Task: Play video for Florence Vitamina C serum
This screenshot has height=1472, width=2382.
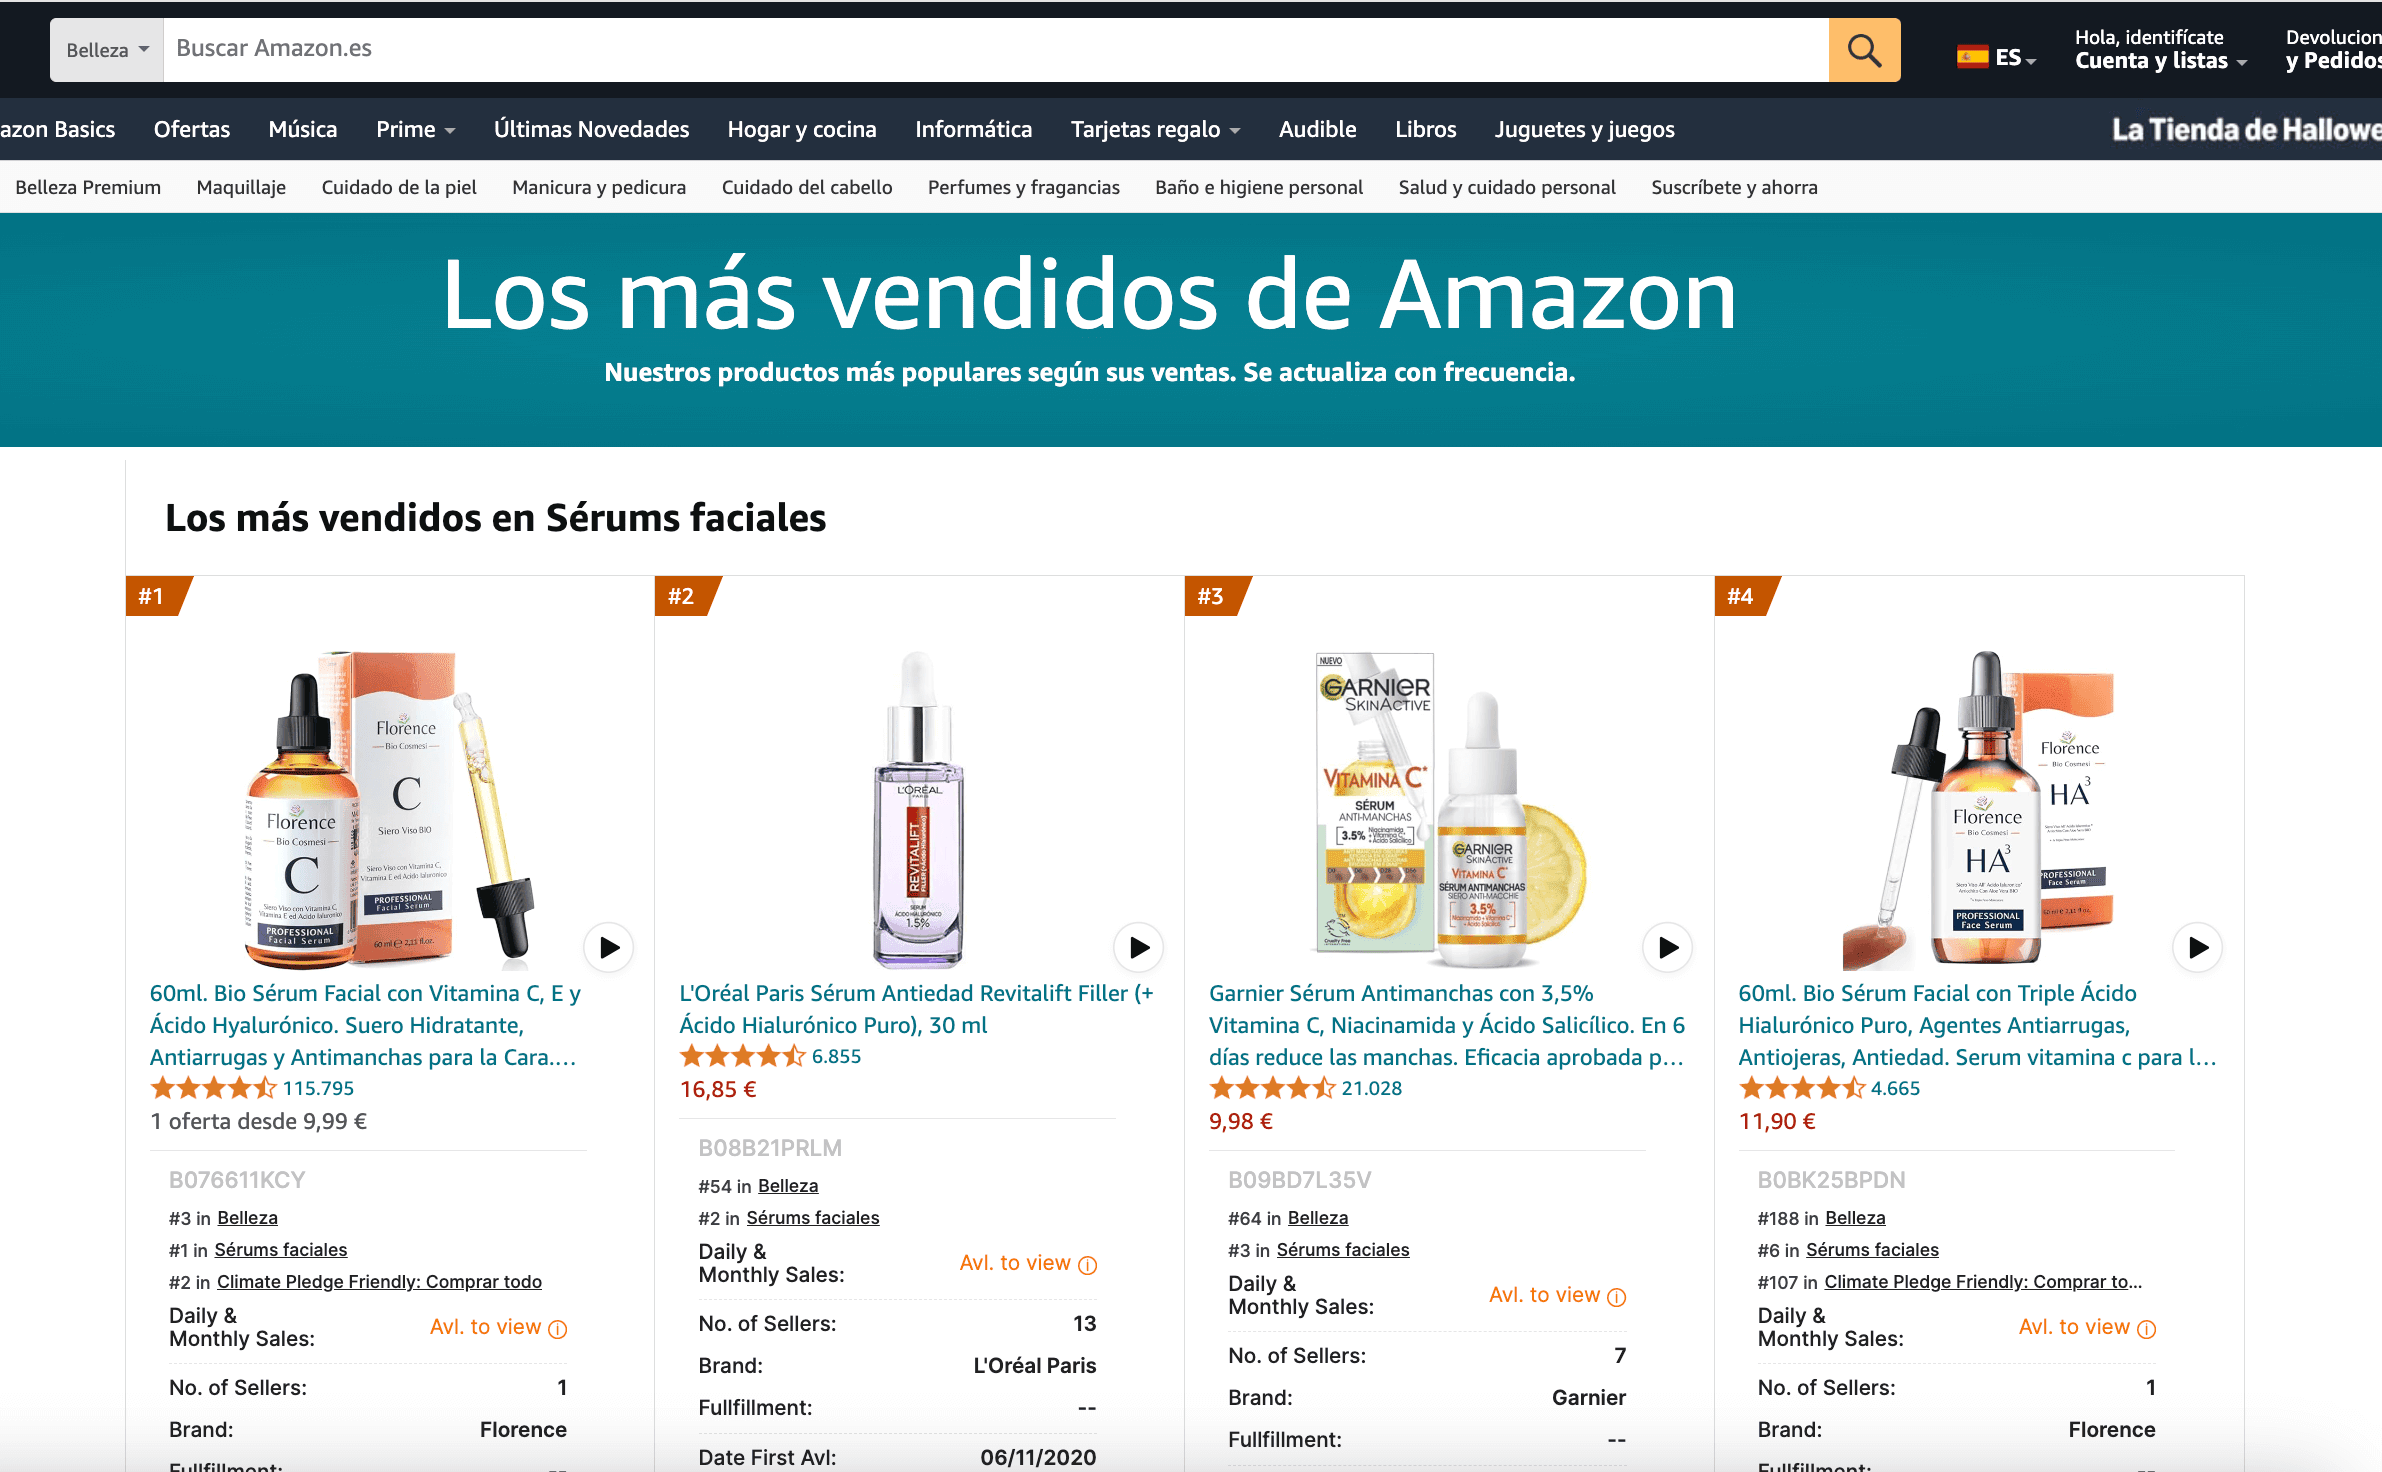Action: [609, 947]
